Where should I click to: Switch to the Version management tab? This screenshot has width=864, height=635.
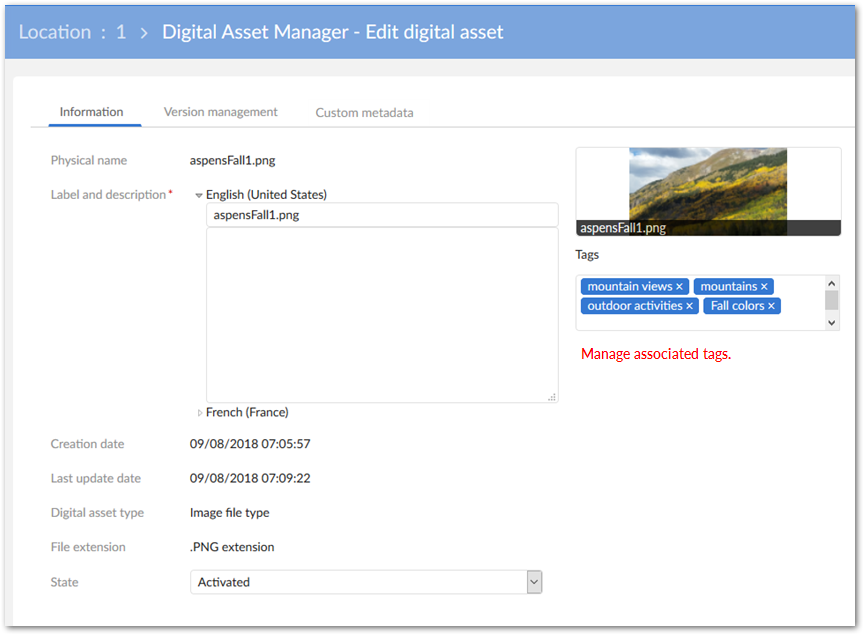[x=220, y=112]
